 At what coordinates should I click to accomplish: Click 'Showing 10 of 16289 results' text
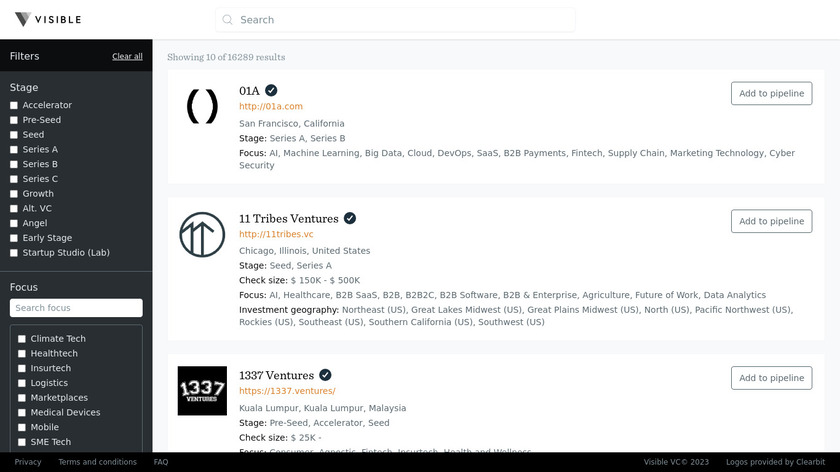[226, 57]
